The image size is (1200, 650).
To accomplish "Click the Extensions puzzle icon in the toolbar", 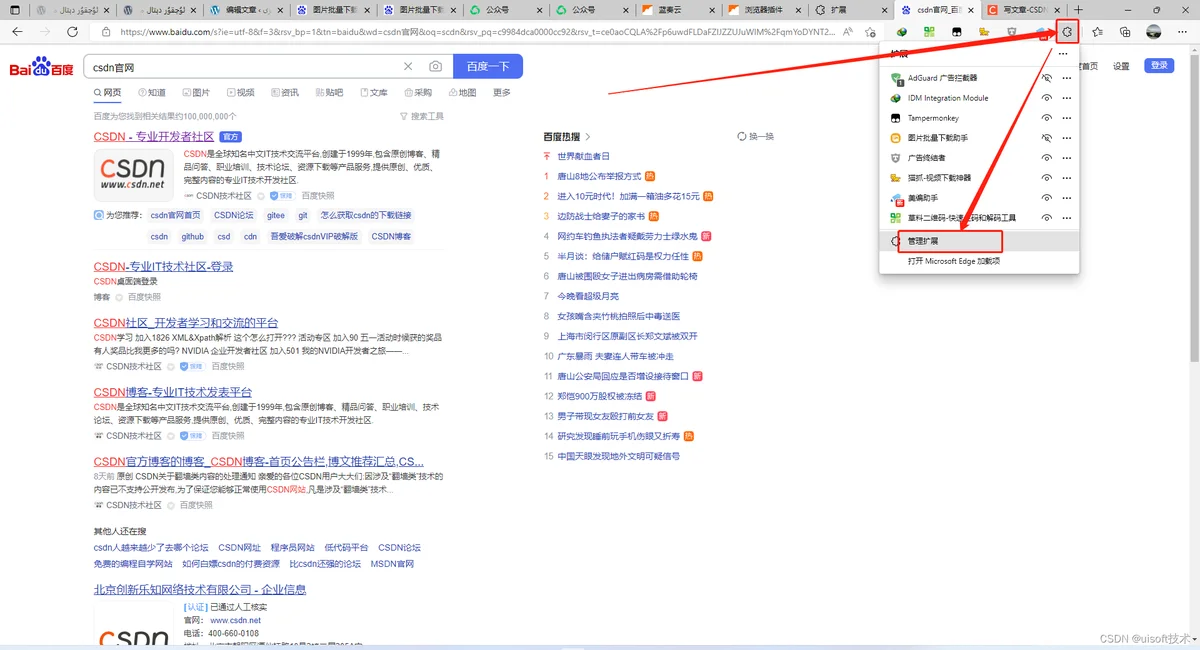I will (x=1067, y=32).
